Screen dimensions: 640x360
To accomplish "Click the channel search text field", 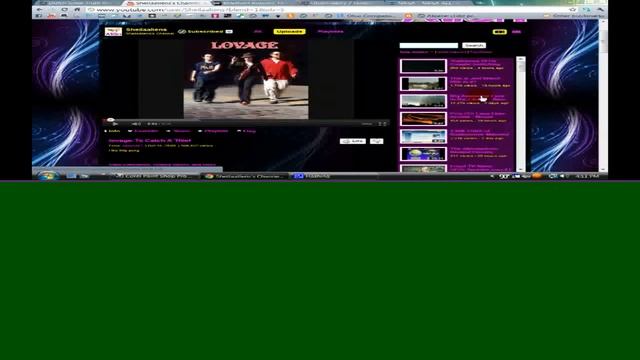I will click(x=429, y=45).
